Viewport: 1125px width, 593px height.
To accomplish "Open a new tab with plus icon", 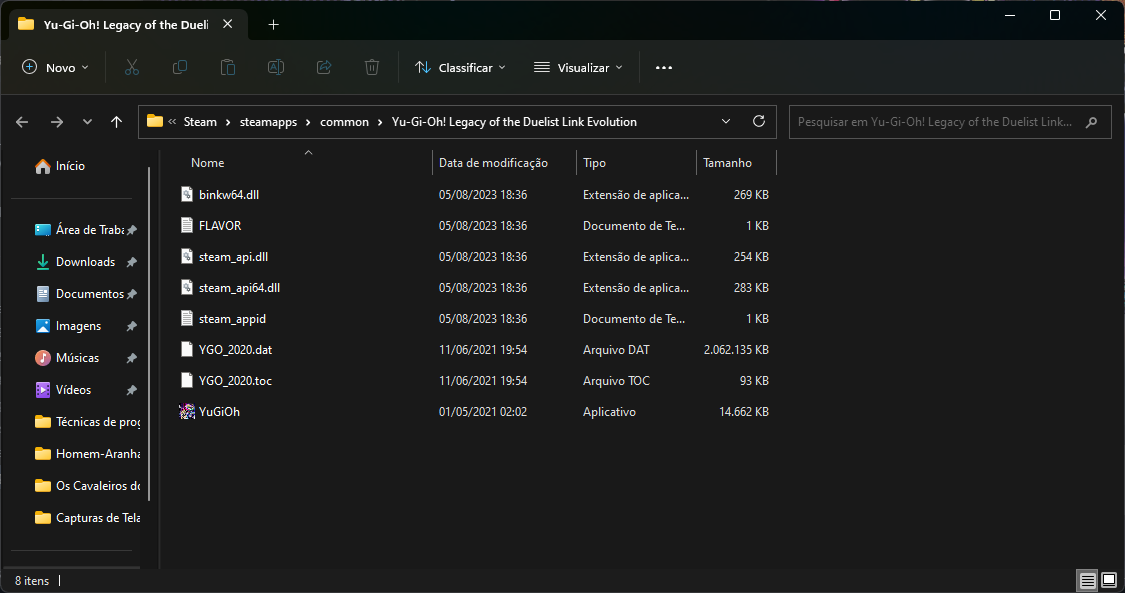I will [273, 24].
